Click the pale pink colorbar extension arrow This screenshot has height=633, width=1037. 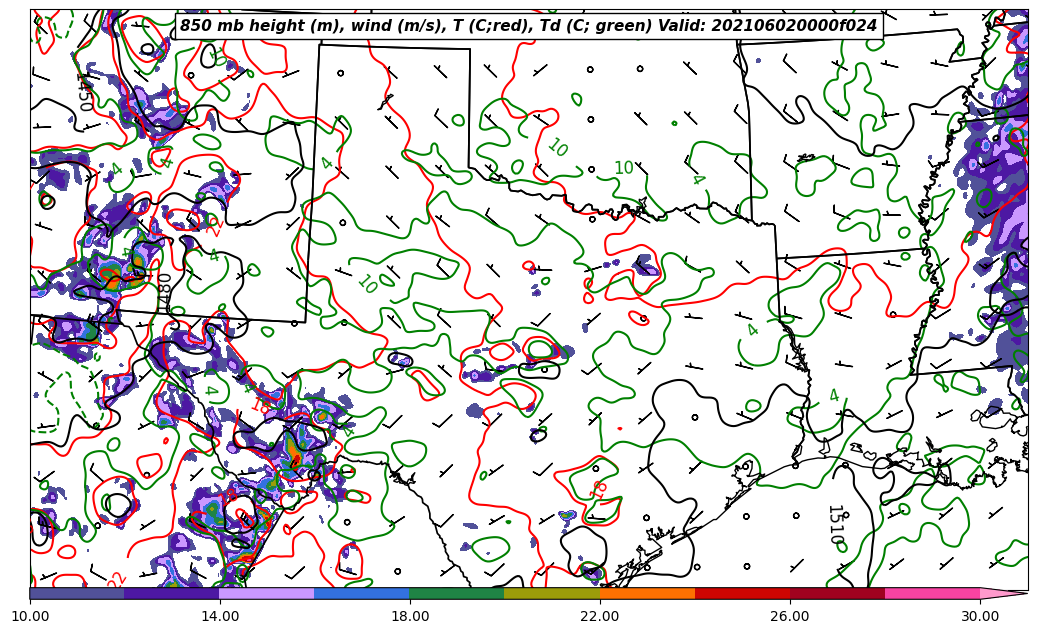click(1003, 593)
